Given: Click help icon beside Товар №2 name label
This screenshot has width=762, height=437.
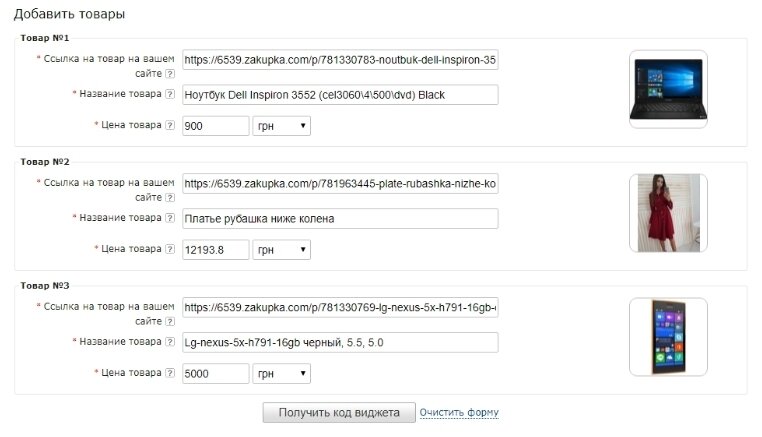Looking at the screenshot, I should (x=170, y=218).
